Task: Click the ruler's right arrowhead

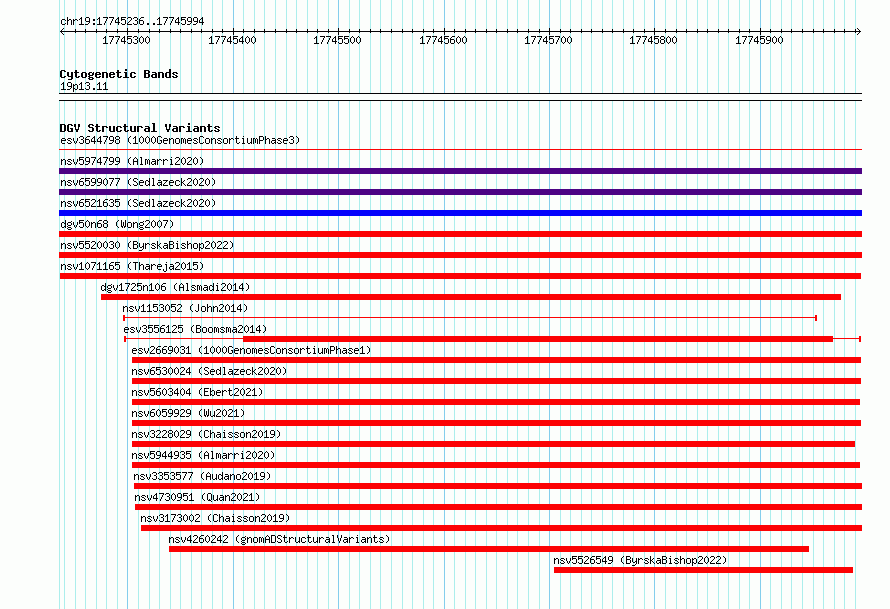Action: pyautogui.click(x=858, y=31)
